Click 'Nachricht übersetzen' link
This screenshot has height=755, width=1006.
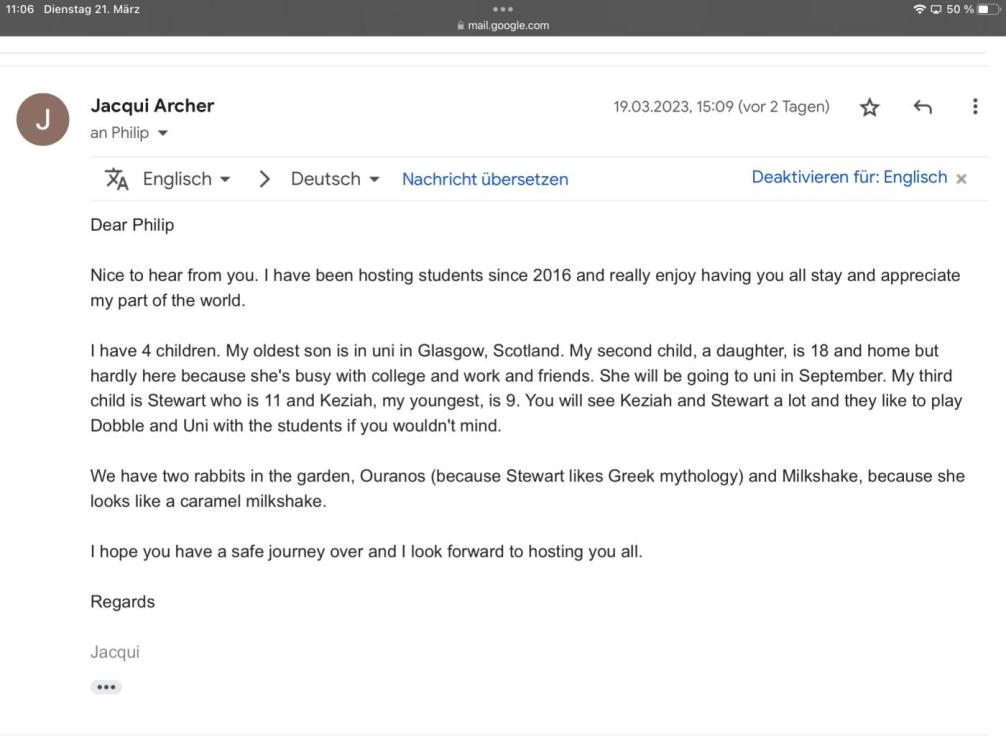coord(485,179)
